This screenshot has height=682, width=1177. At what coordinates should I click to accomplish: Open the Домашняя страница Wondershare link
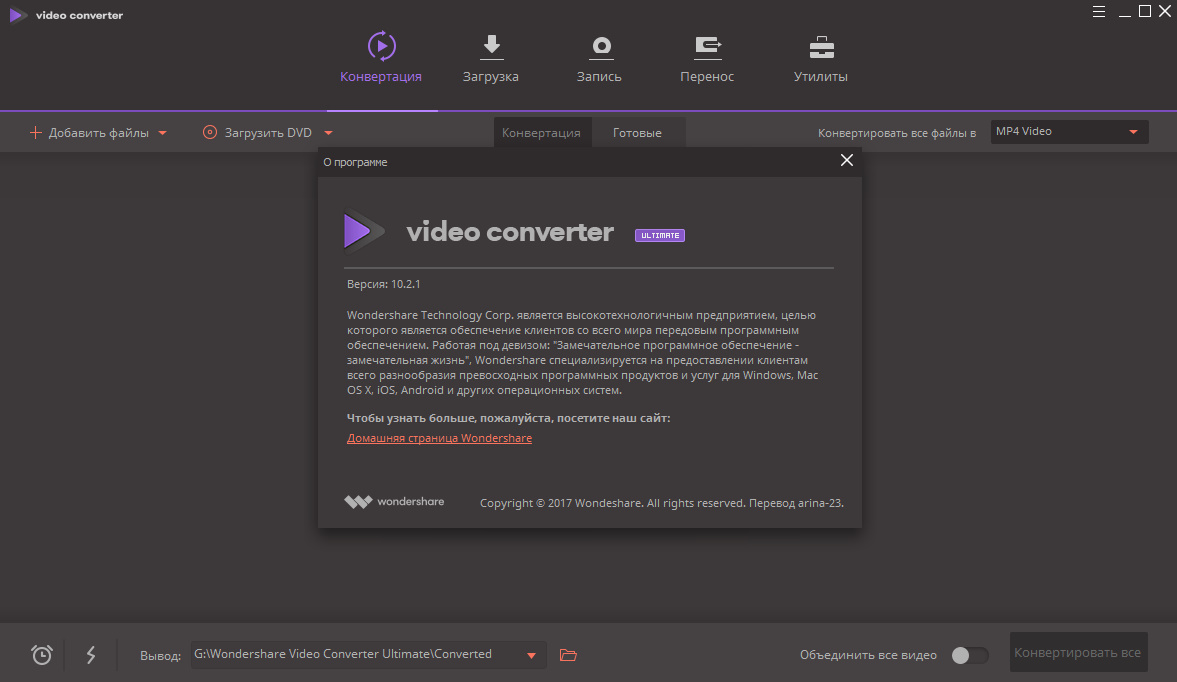pyautogui.click(x=439, y=438)
